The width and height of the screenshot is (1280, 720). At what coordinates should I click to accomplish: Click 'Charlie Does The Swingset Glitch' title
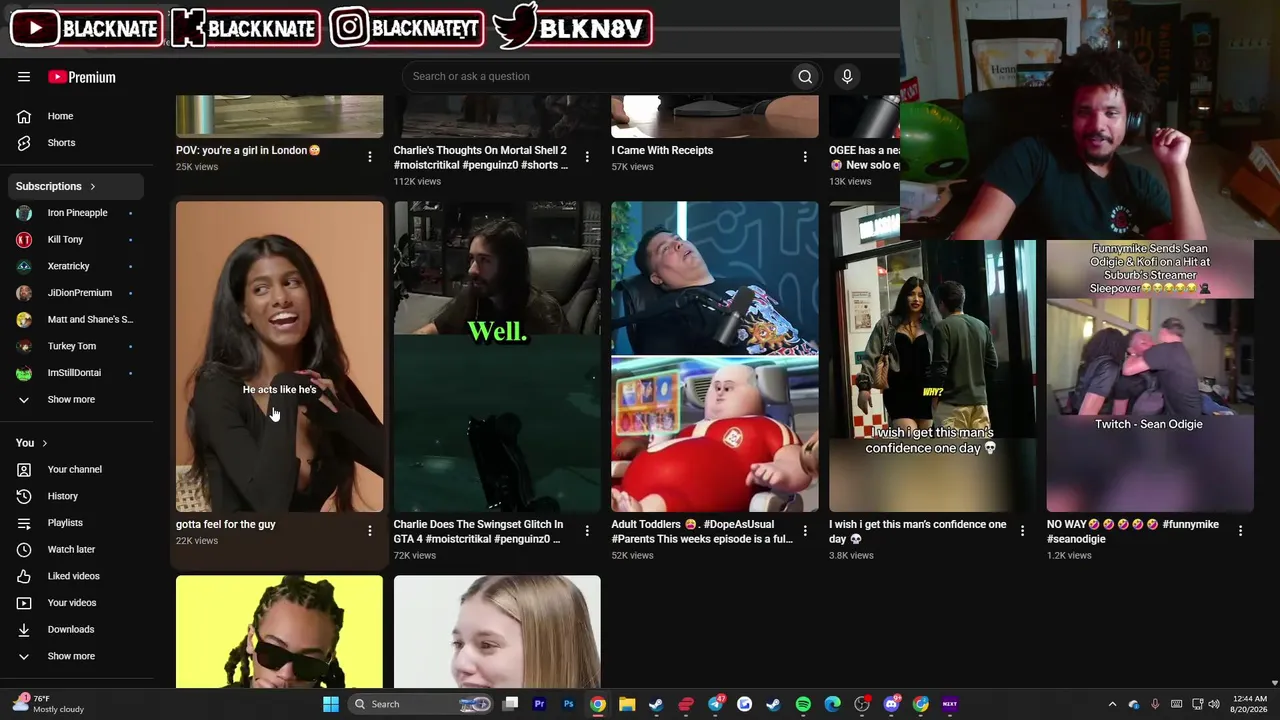(478, 531)
